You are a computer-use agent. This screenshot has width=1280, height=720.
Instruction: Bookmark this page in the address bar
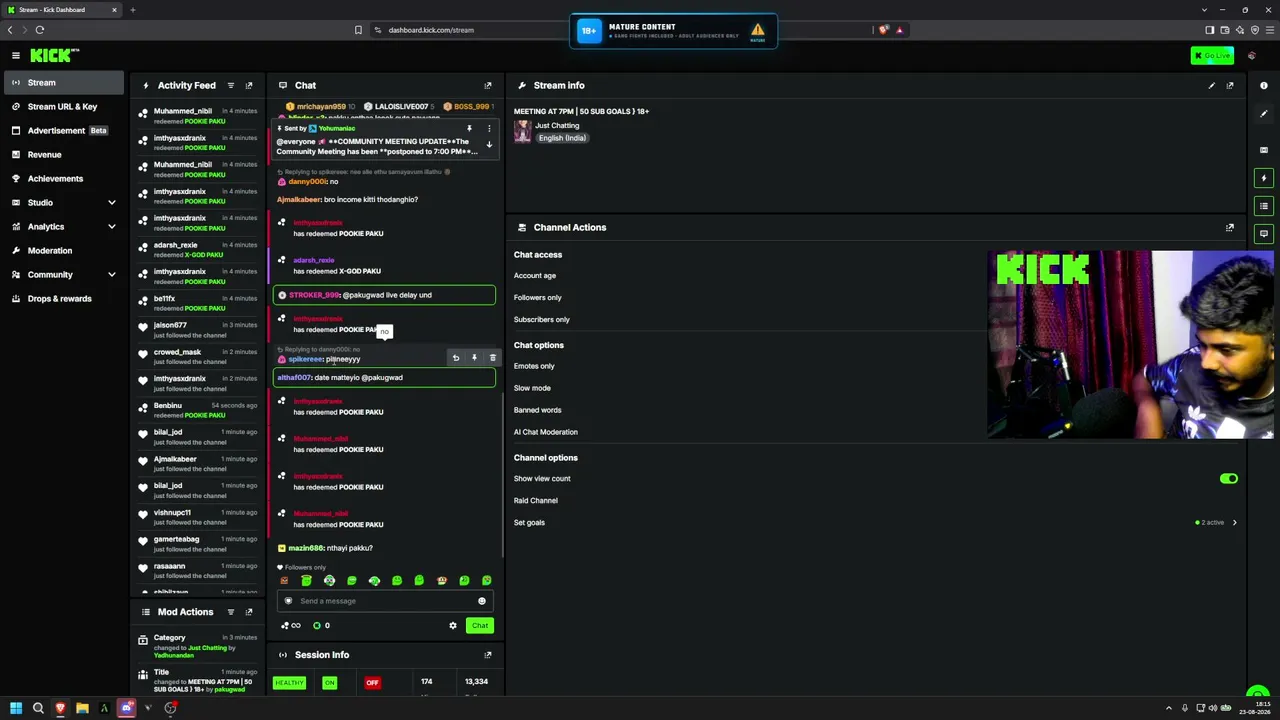pos(358,30)
